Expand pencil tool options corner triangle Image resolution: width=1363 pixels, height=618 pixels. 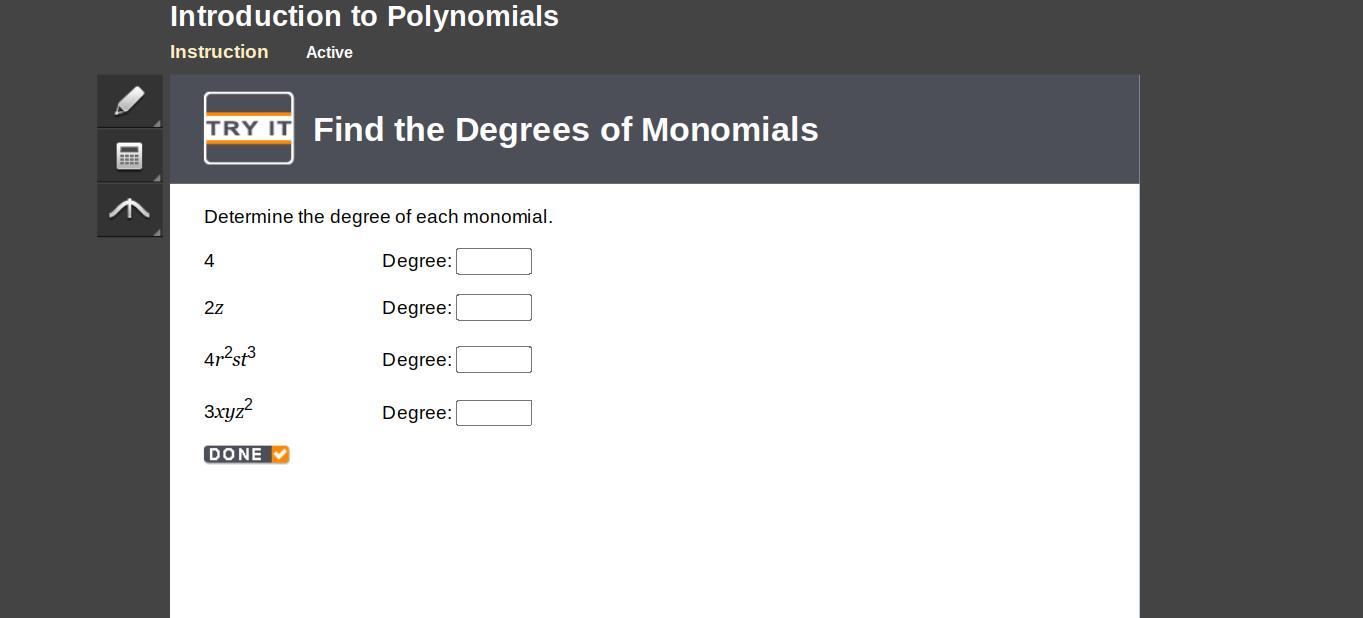156,123
